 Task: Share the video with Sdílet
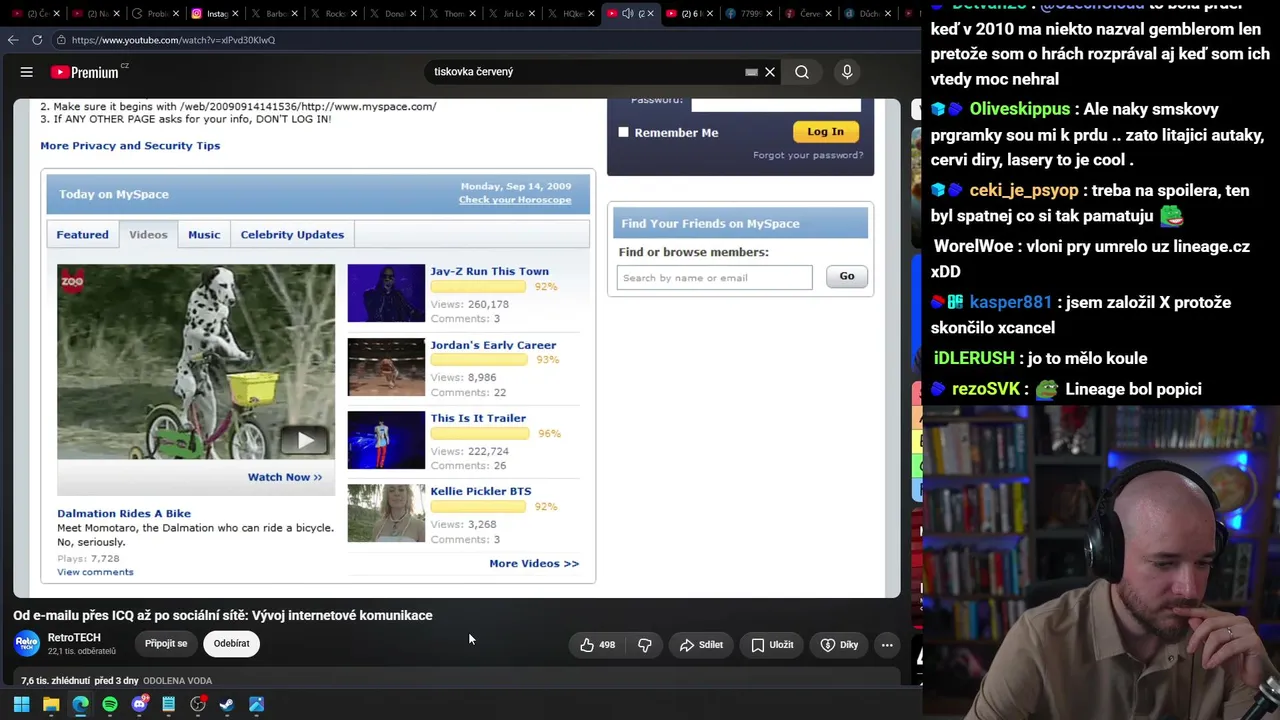(701, 645)
